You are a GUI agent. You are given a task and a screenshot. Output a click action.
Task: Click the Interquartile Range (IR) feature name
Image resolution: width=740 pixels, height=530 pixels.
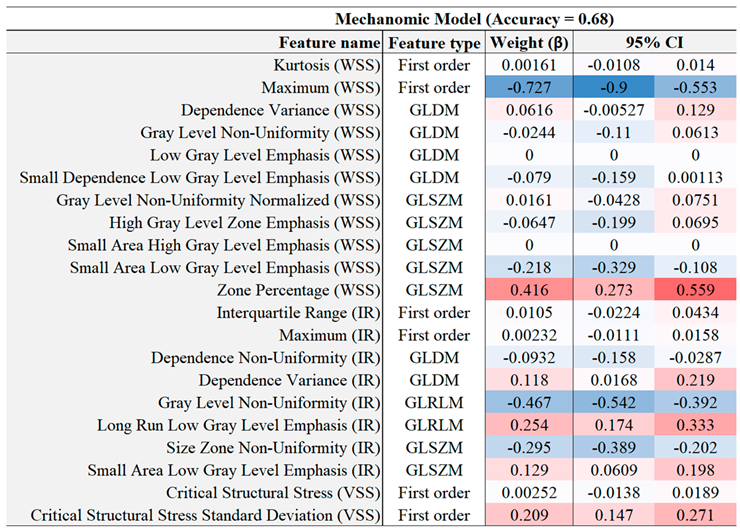(x=300, y=313)
